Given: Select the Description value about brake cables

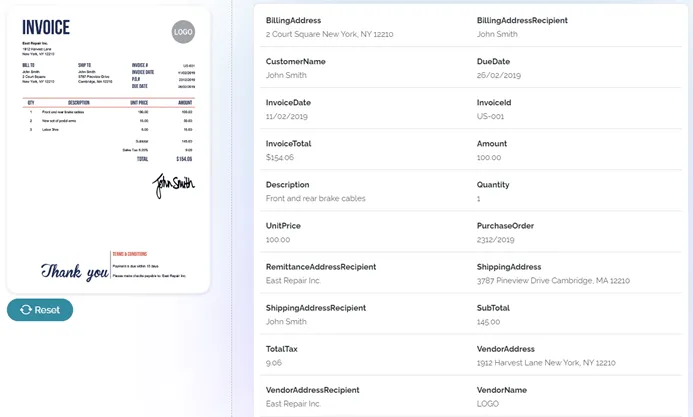Looking at the screenshot, I should [x=315, y=198].
